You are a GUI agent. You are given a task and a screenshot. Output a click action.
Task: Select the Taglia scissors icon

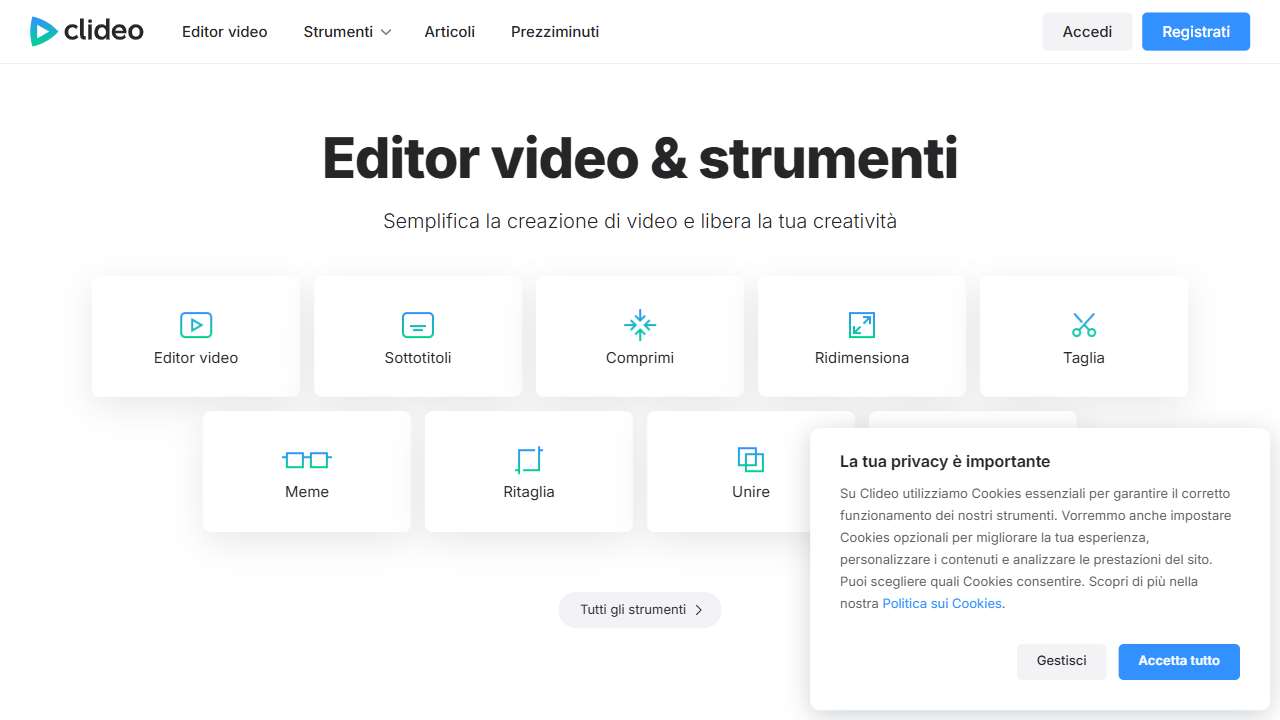coord(1084,325)
